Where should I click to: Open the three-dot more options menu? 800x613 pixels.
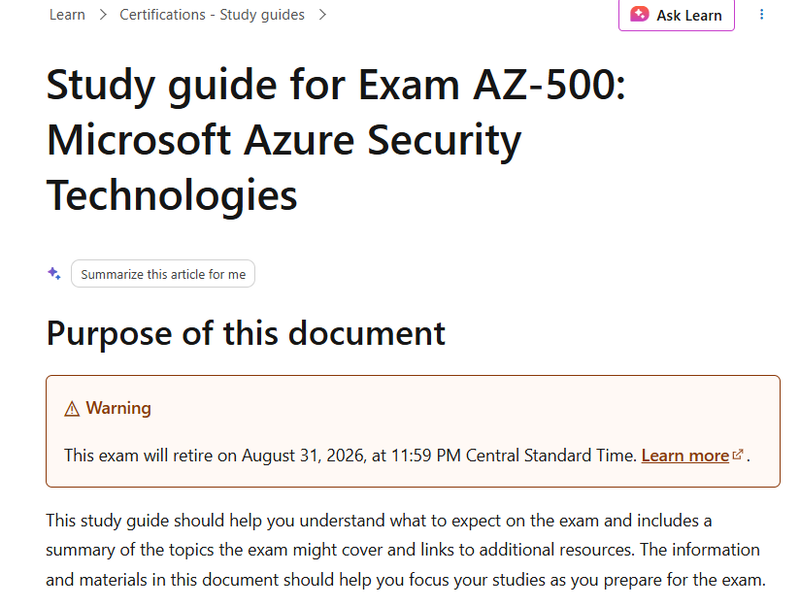point(761,14)
